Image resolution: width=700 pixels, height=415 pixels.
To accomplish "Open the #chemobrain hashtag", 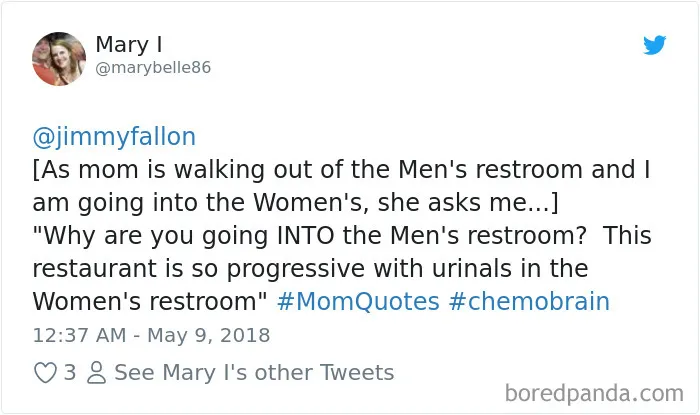I will pos(529,301).
